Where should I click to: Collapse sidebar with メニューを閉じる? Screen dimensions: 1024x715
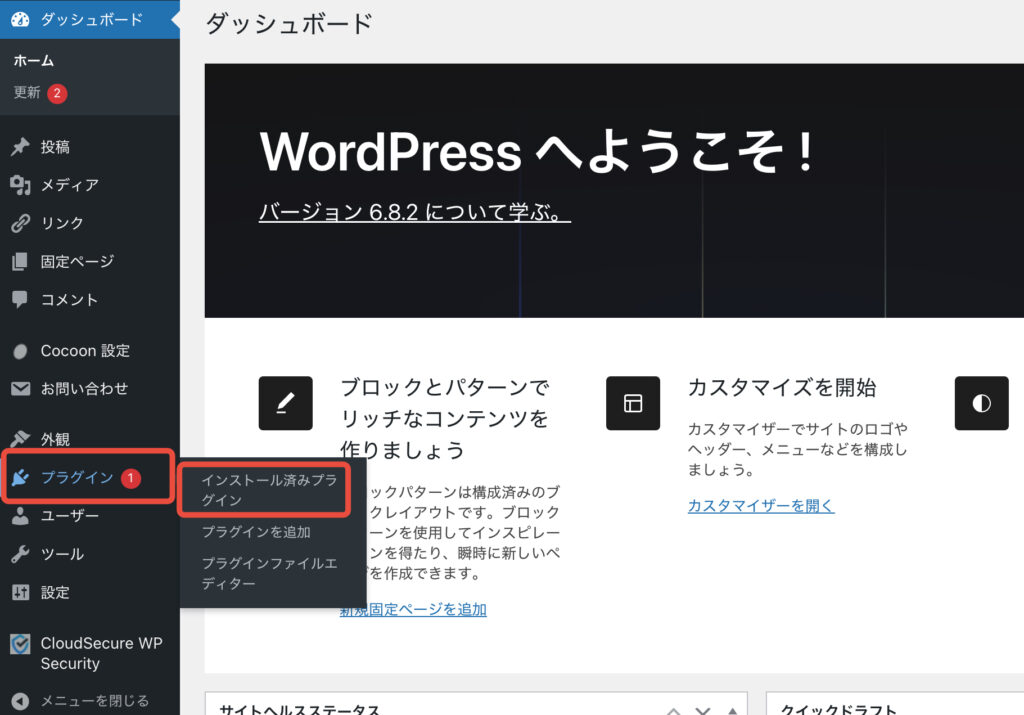(89, 701)
